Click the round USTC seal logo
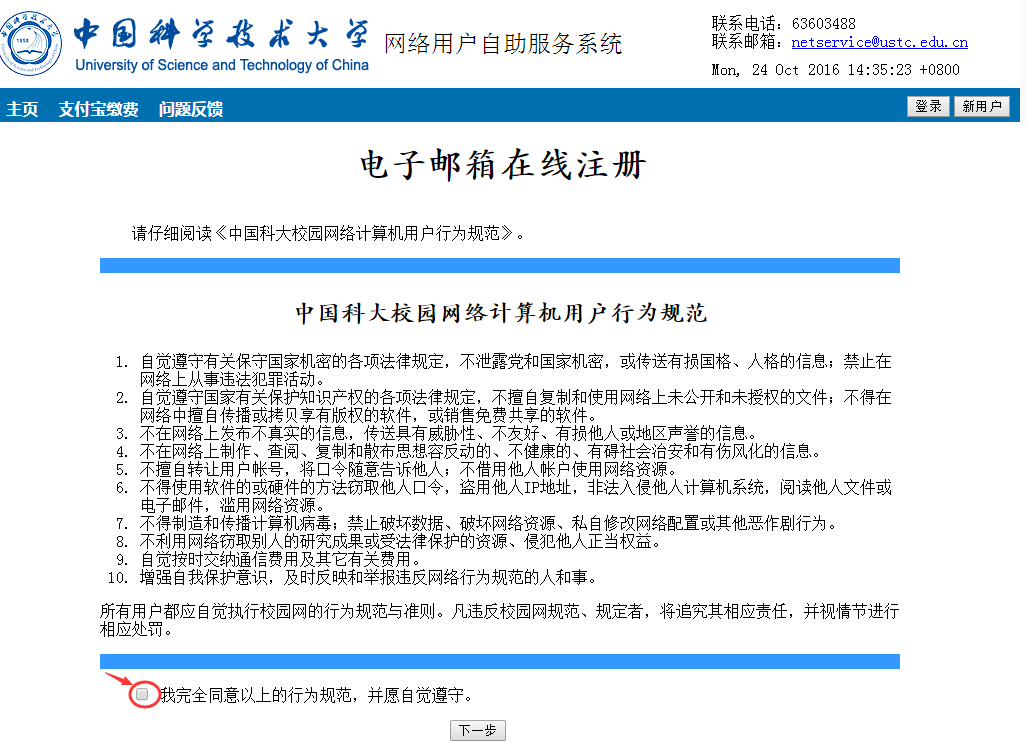The image size is (1027, 743). (x=30, y=42)
